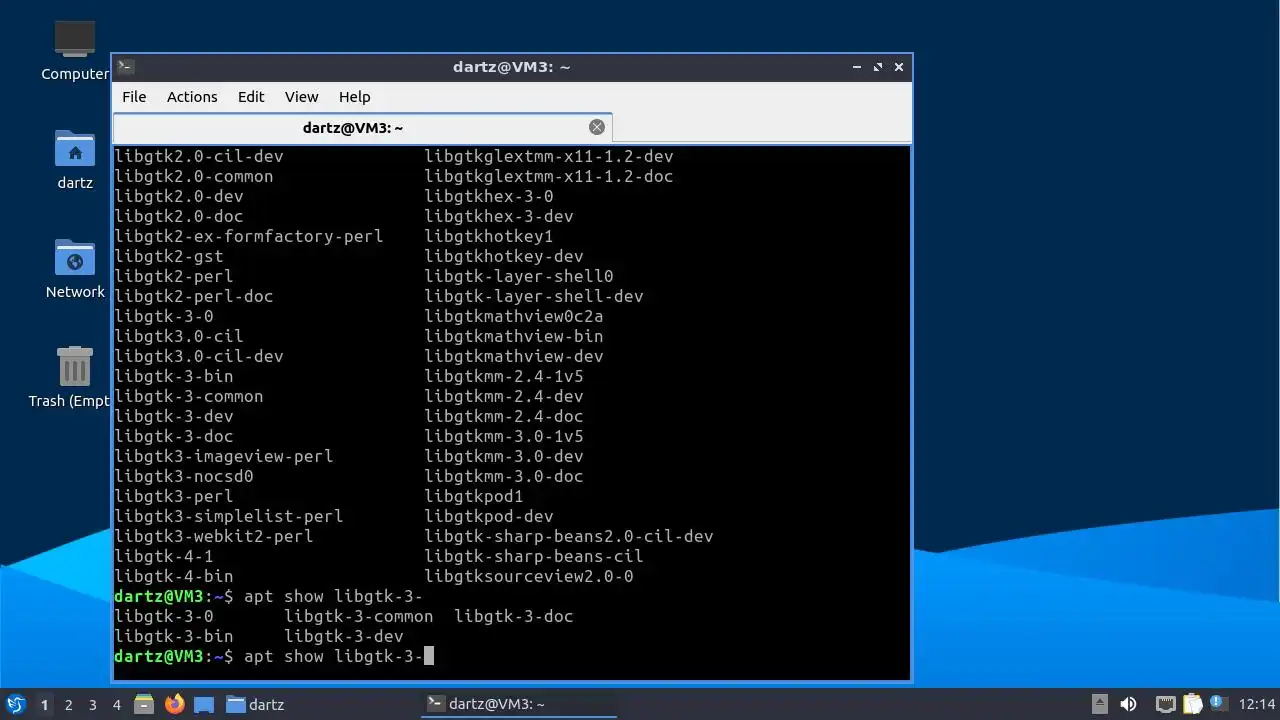The width and height of the screenshot is (1280, 720).
Task: Activate the dartz@VM3 terminal taskbar button
Action: click(518, 704)
